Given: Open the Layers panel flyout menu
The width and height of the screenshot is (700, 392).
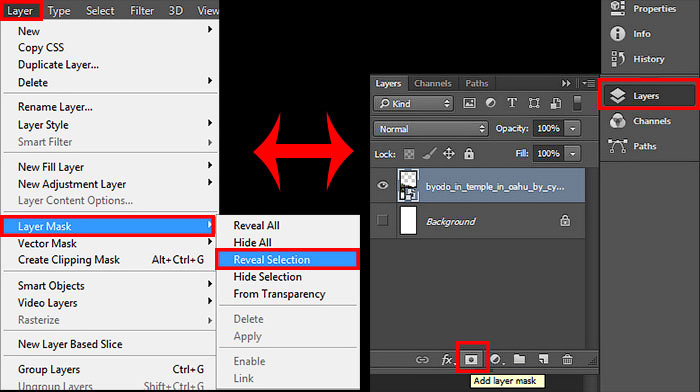Looking at the screenshot, I should click(588, 83).
